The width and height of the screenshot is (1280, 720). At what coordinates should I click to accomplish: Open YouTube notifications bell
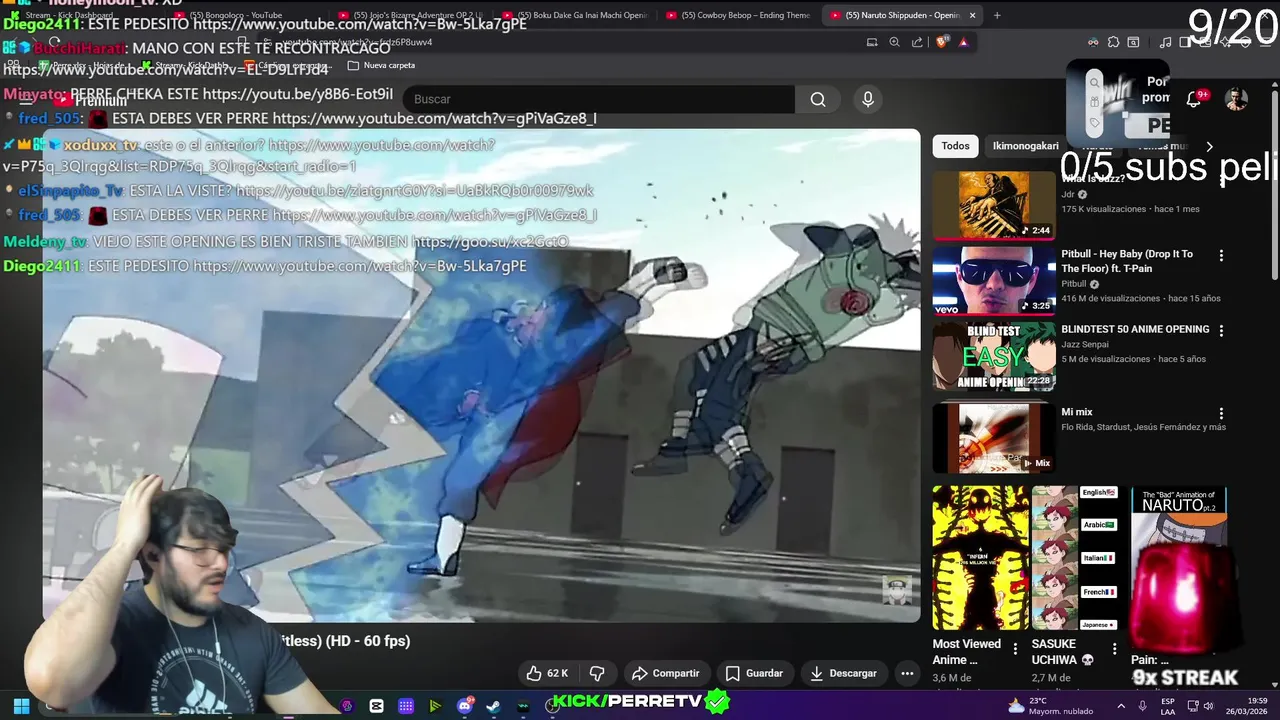(1193, 99)
